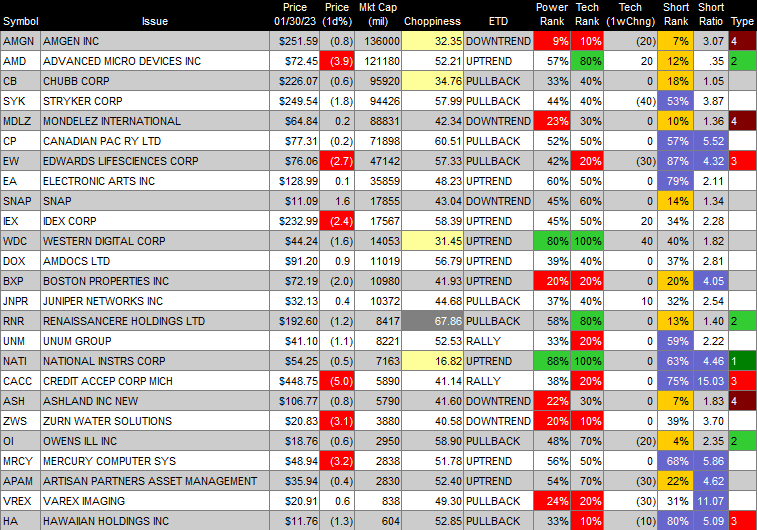Click the 15.03 Short Ratio for CACC

(x=711, y=382)
